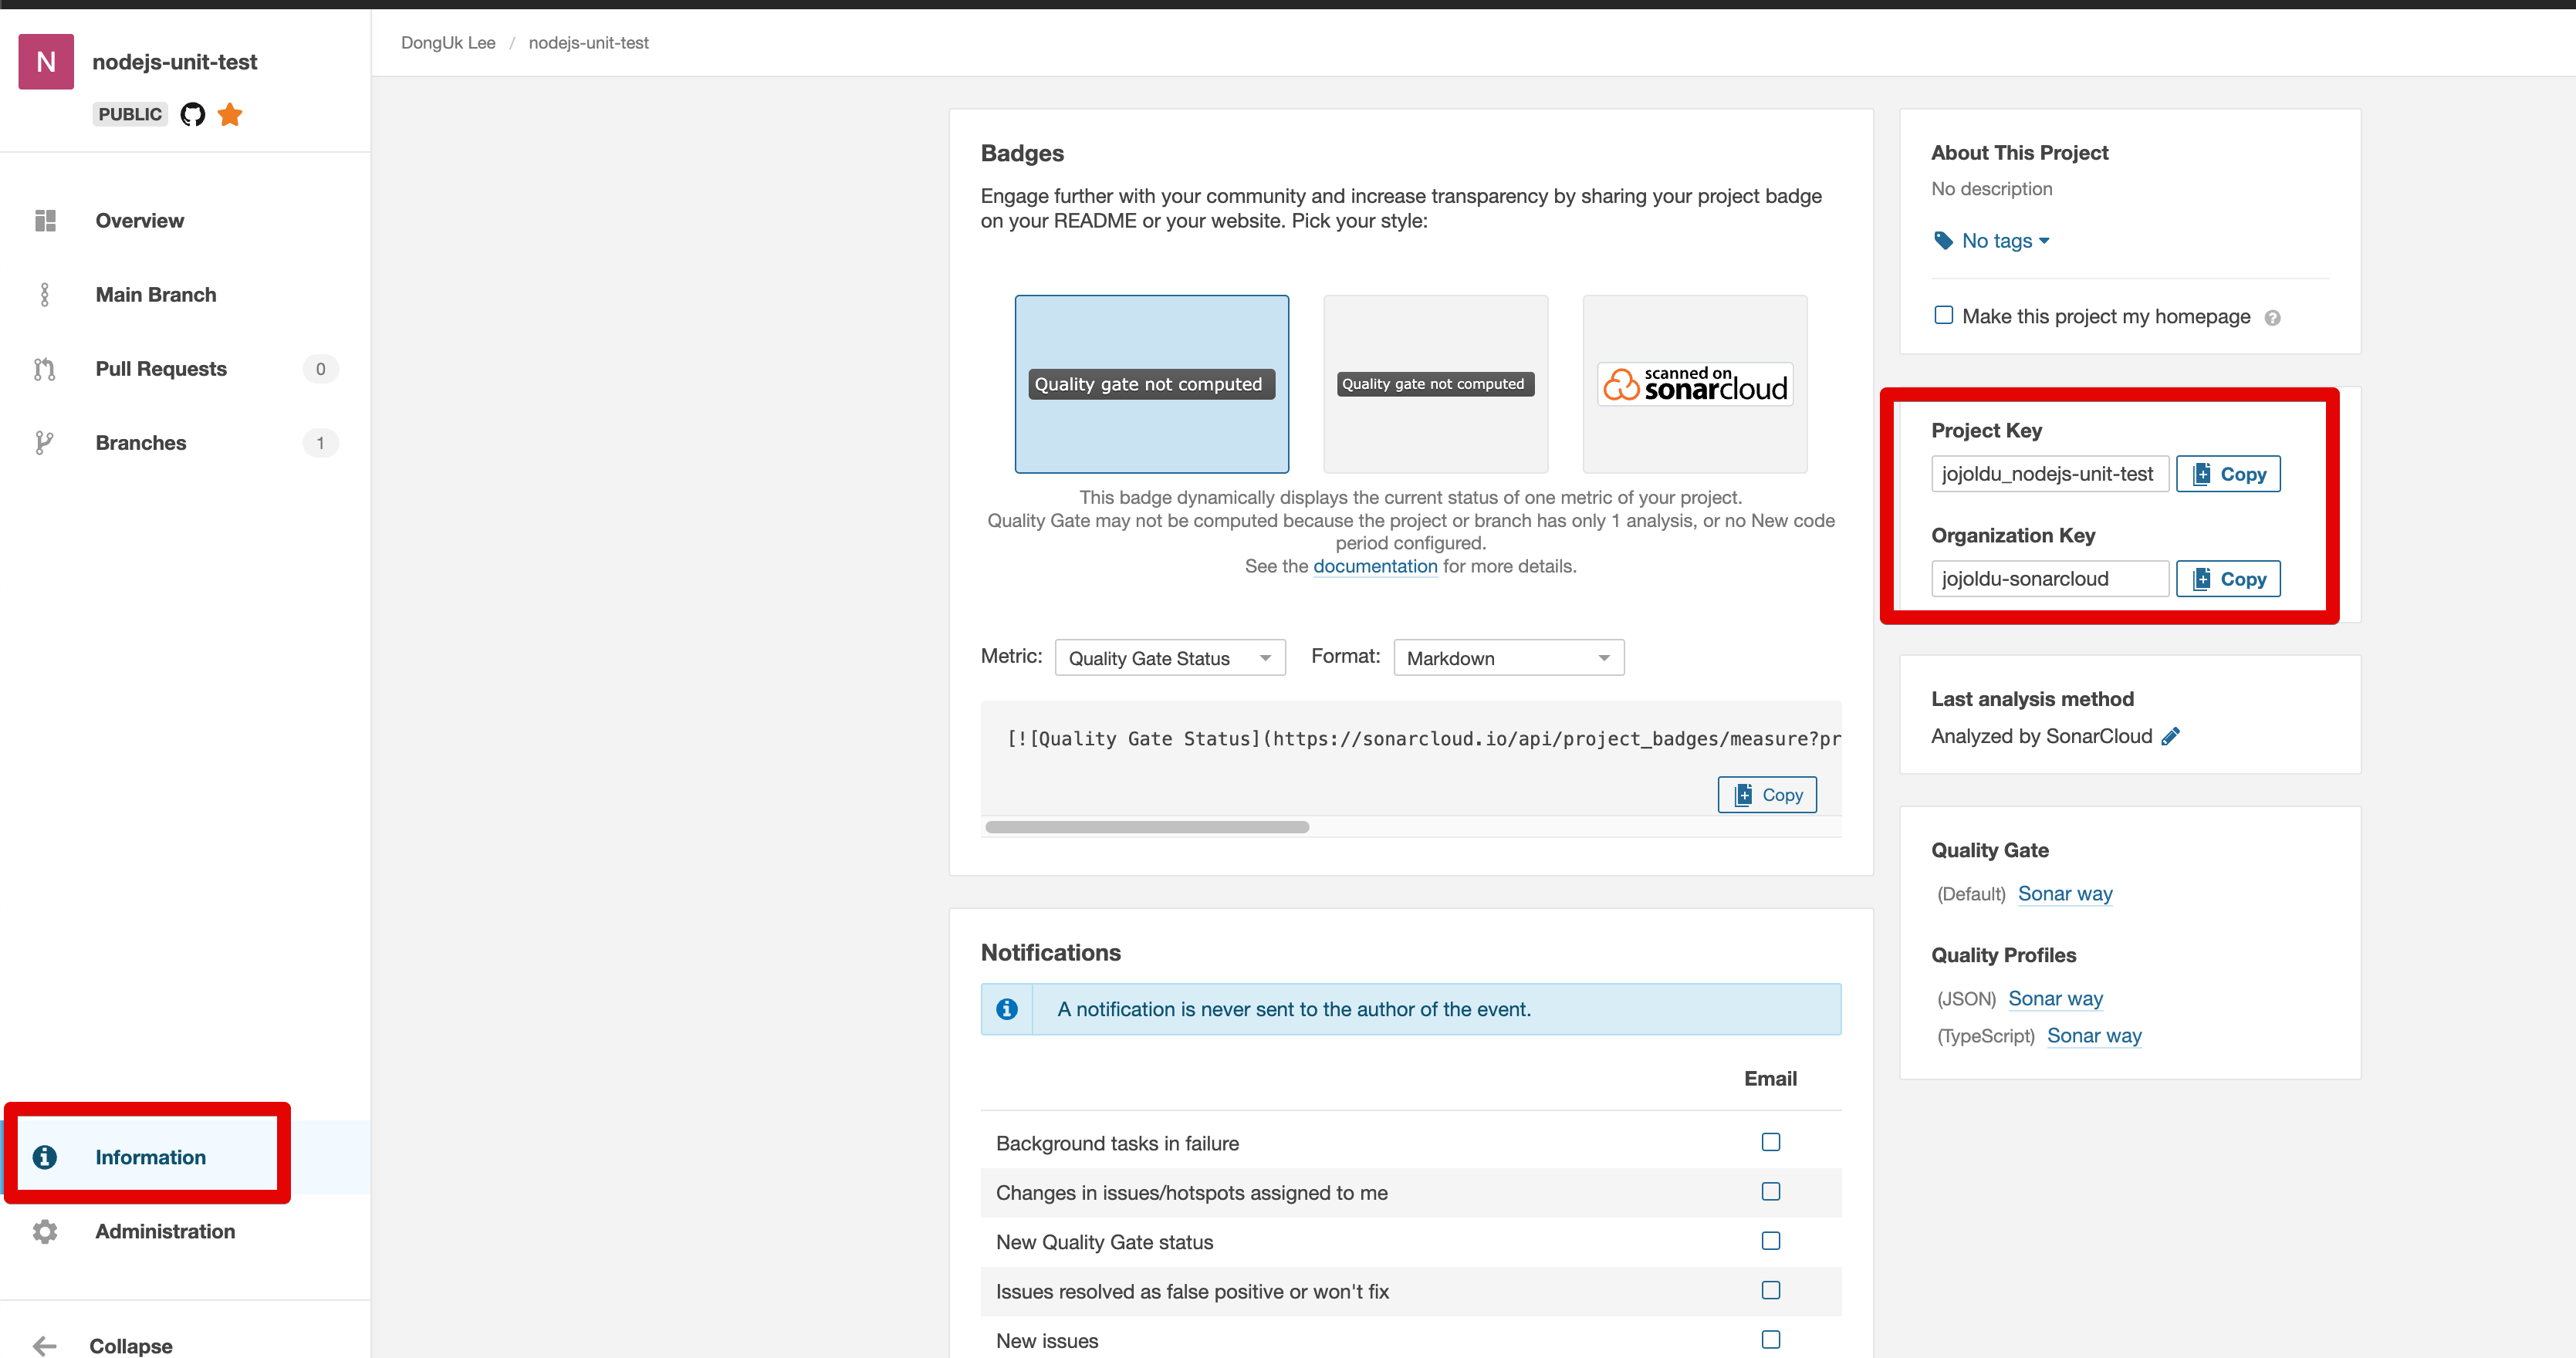2576x1358 pixels.
Task: Click the help icon beside homepage option
Action: [x=2272, y=318]
